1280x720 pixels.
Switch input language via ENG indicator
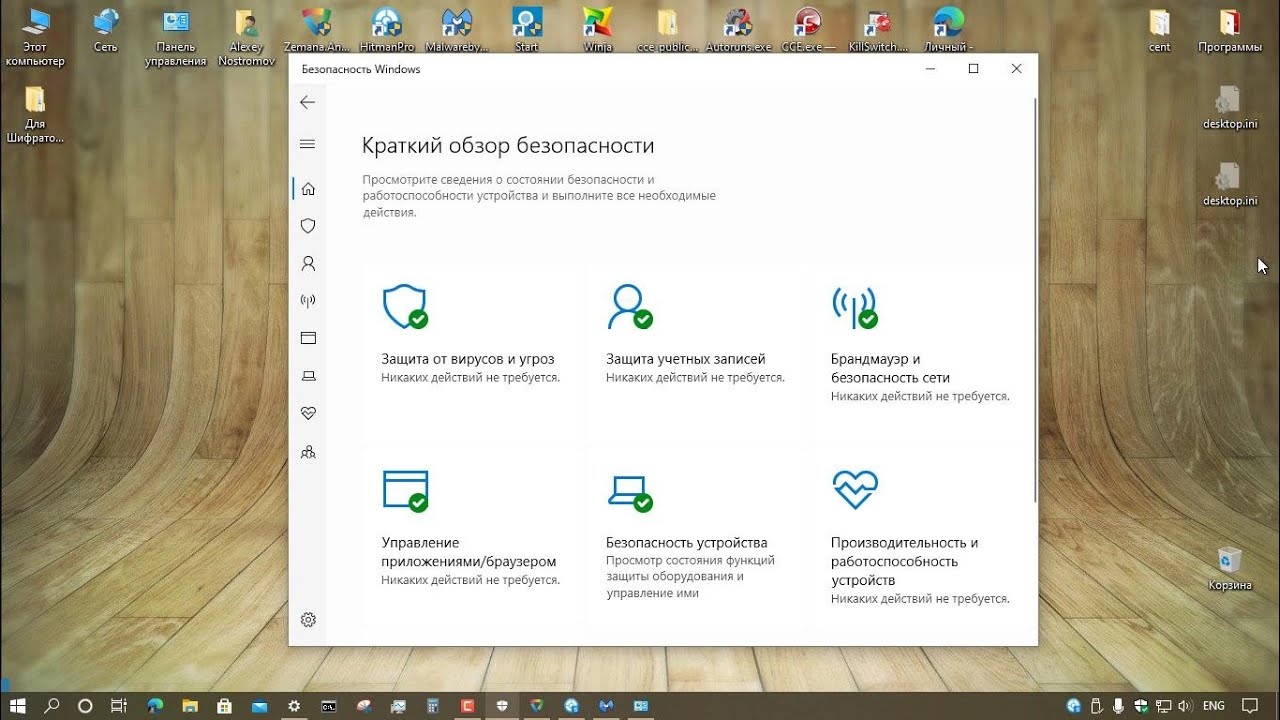1213,706
